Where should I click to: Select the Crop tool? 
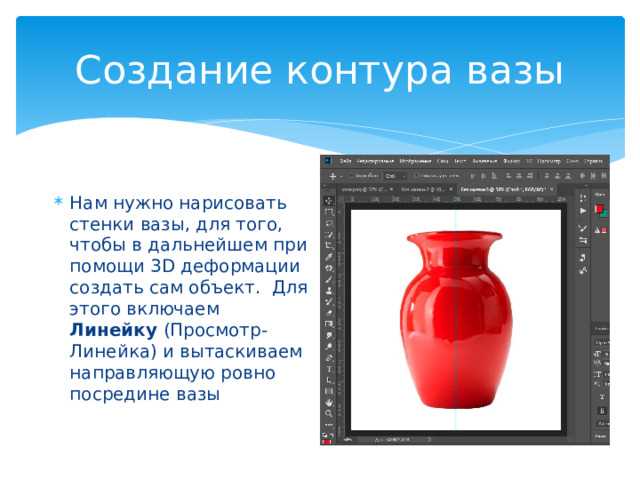(x=329, y=246)
